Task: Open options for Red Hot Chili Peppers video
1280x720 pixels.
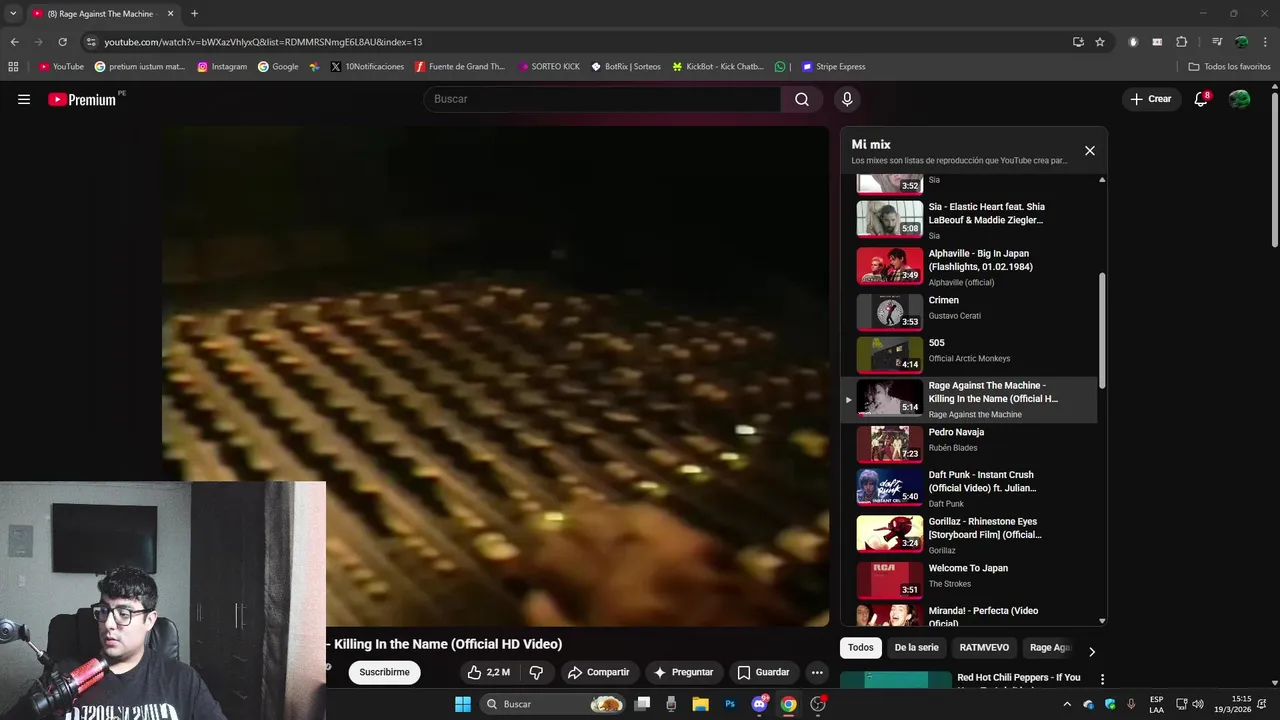Action: [x=1102, y=679]
